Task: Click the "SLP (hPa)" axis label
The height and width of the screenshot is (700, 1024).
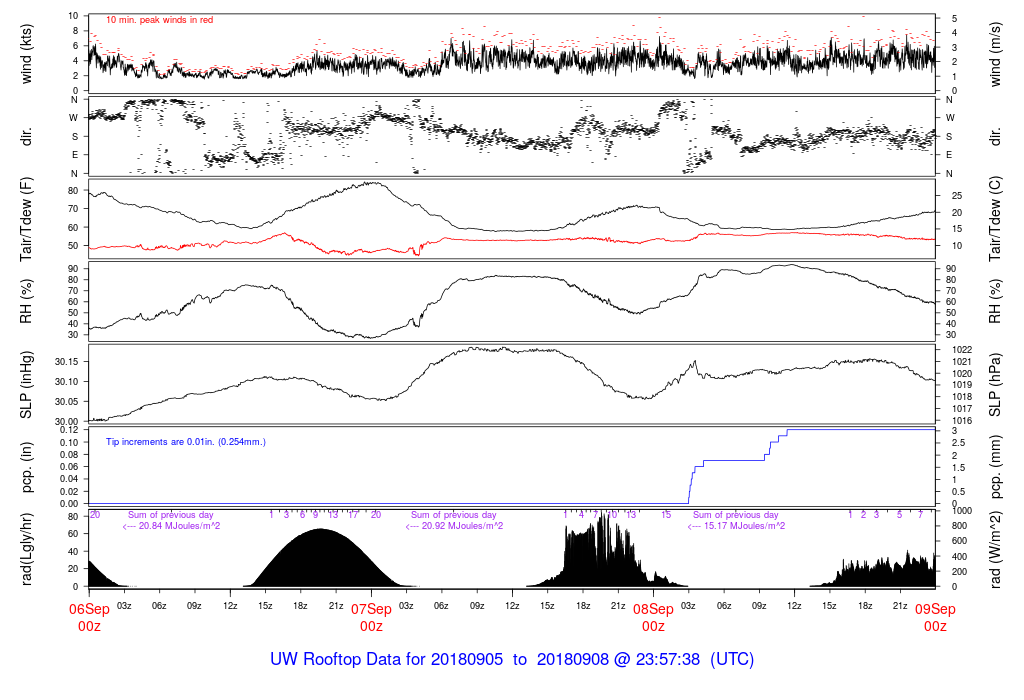Action: tap(995, 385)
